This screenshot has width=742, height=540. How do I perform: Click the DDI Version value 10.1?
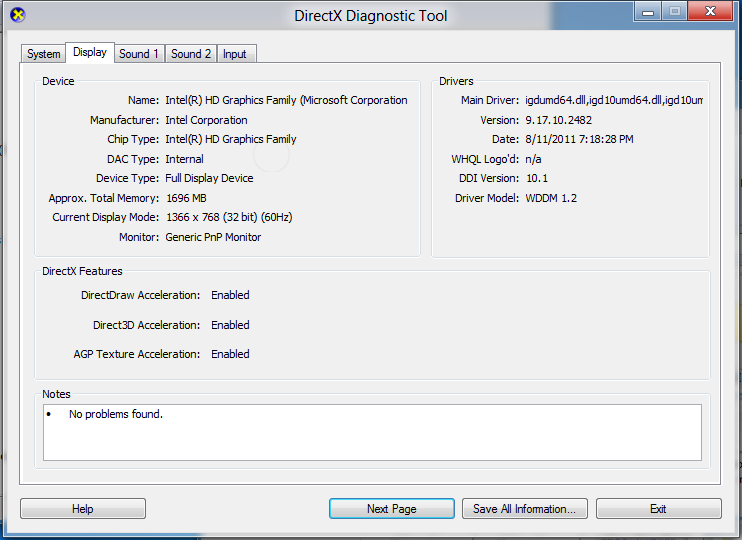pyautogui.click(x=537, y=178)
